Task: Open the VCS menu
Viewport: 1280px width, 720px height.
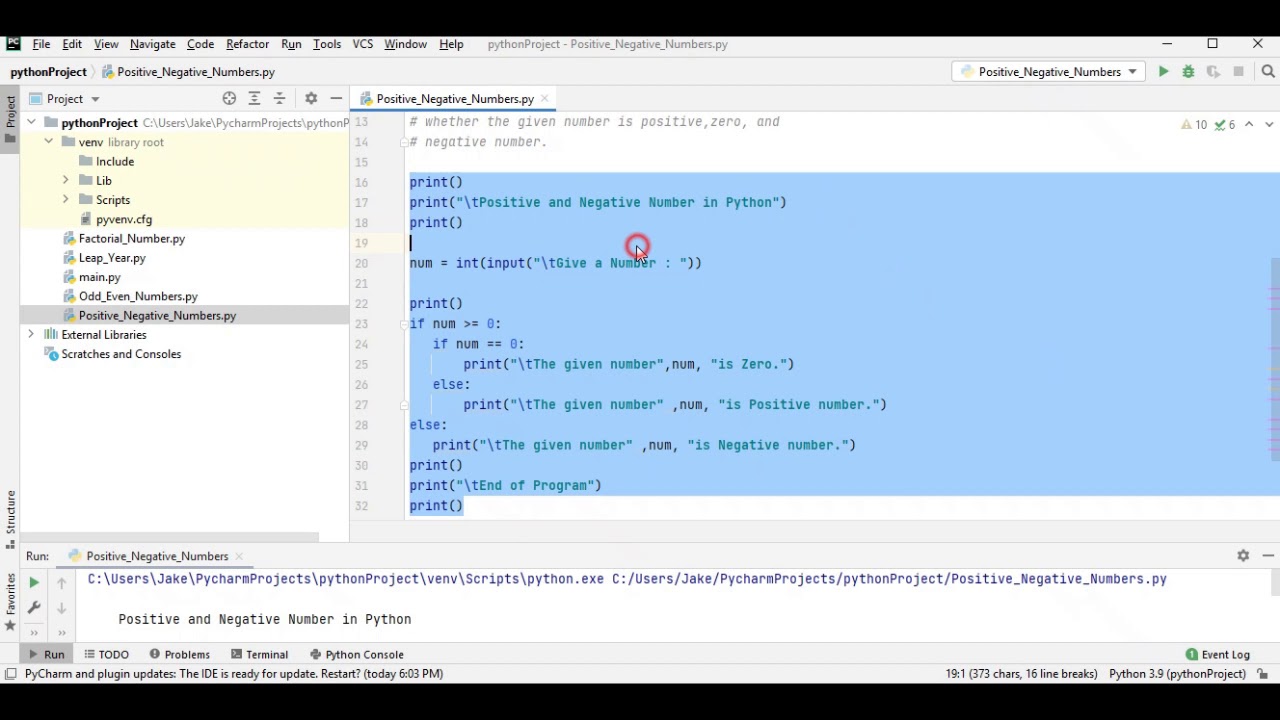Action: 362,44
